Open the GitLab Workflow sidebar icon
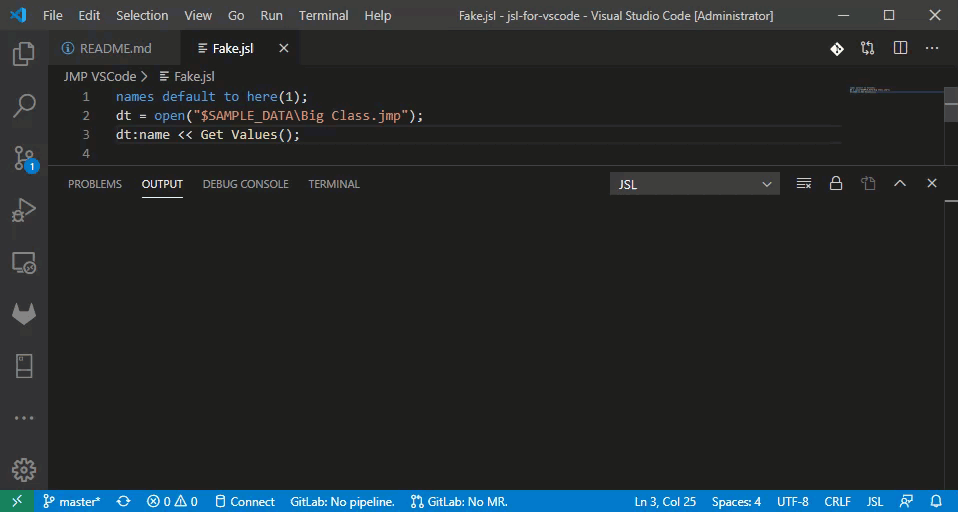Viewport: 958px width, 512px height. 24,314
